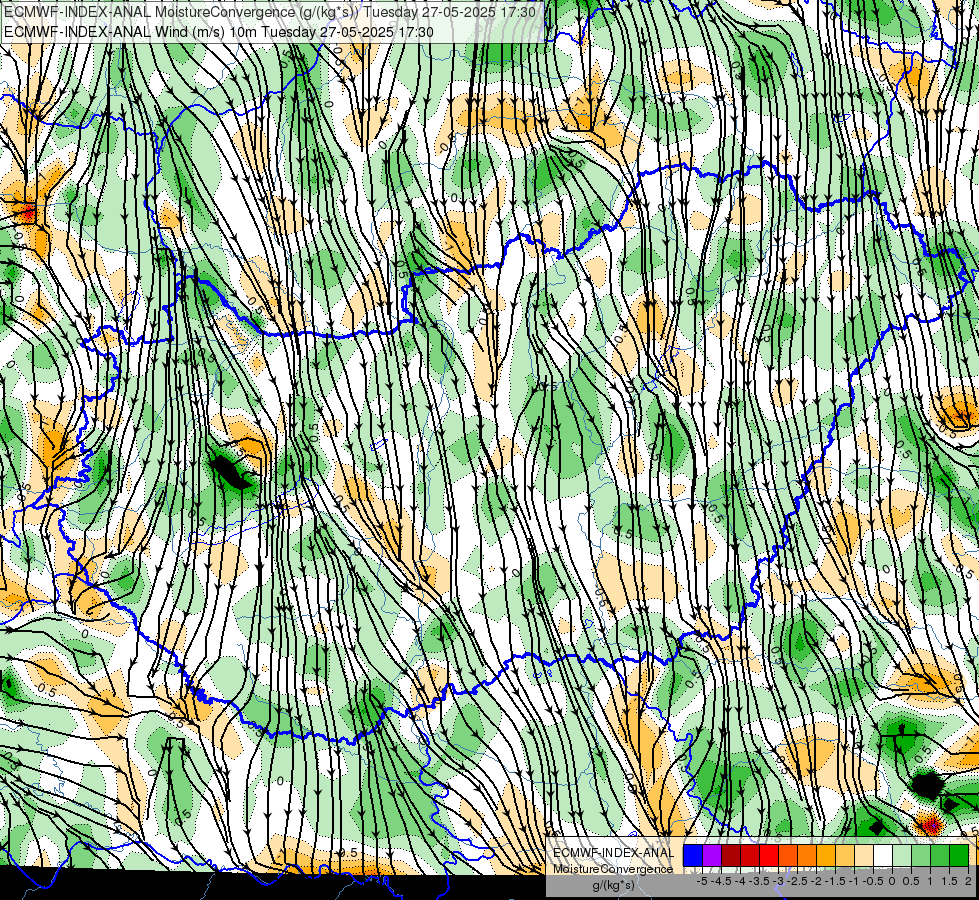The image size is (979, 900).
Task: Pick the light orange swatch between -1.5 and -1
Action: pos(845,855)
